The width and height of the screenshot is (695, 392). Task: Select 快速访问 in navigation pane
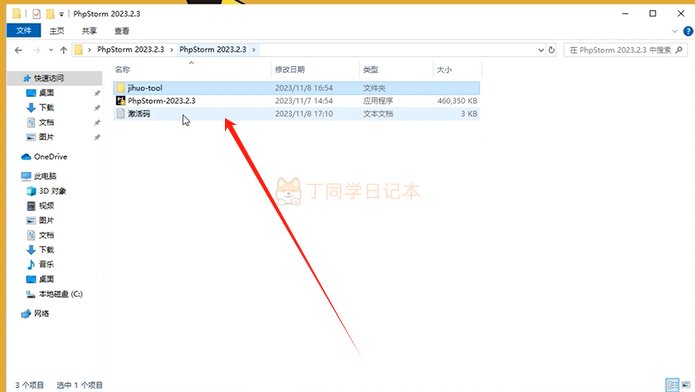(49, 78)
